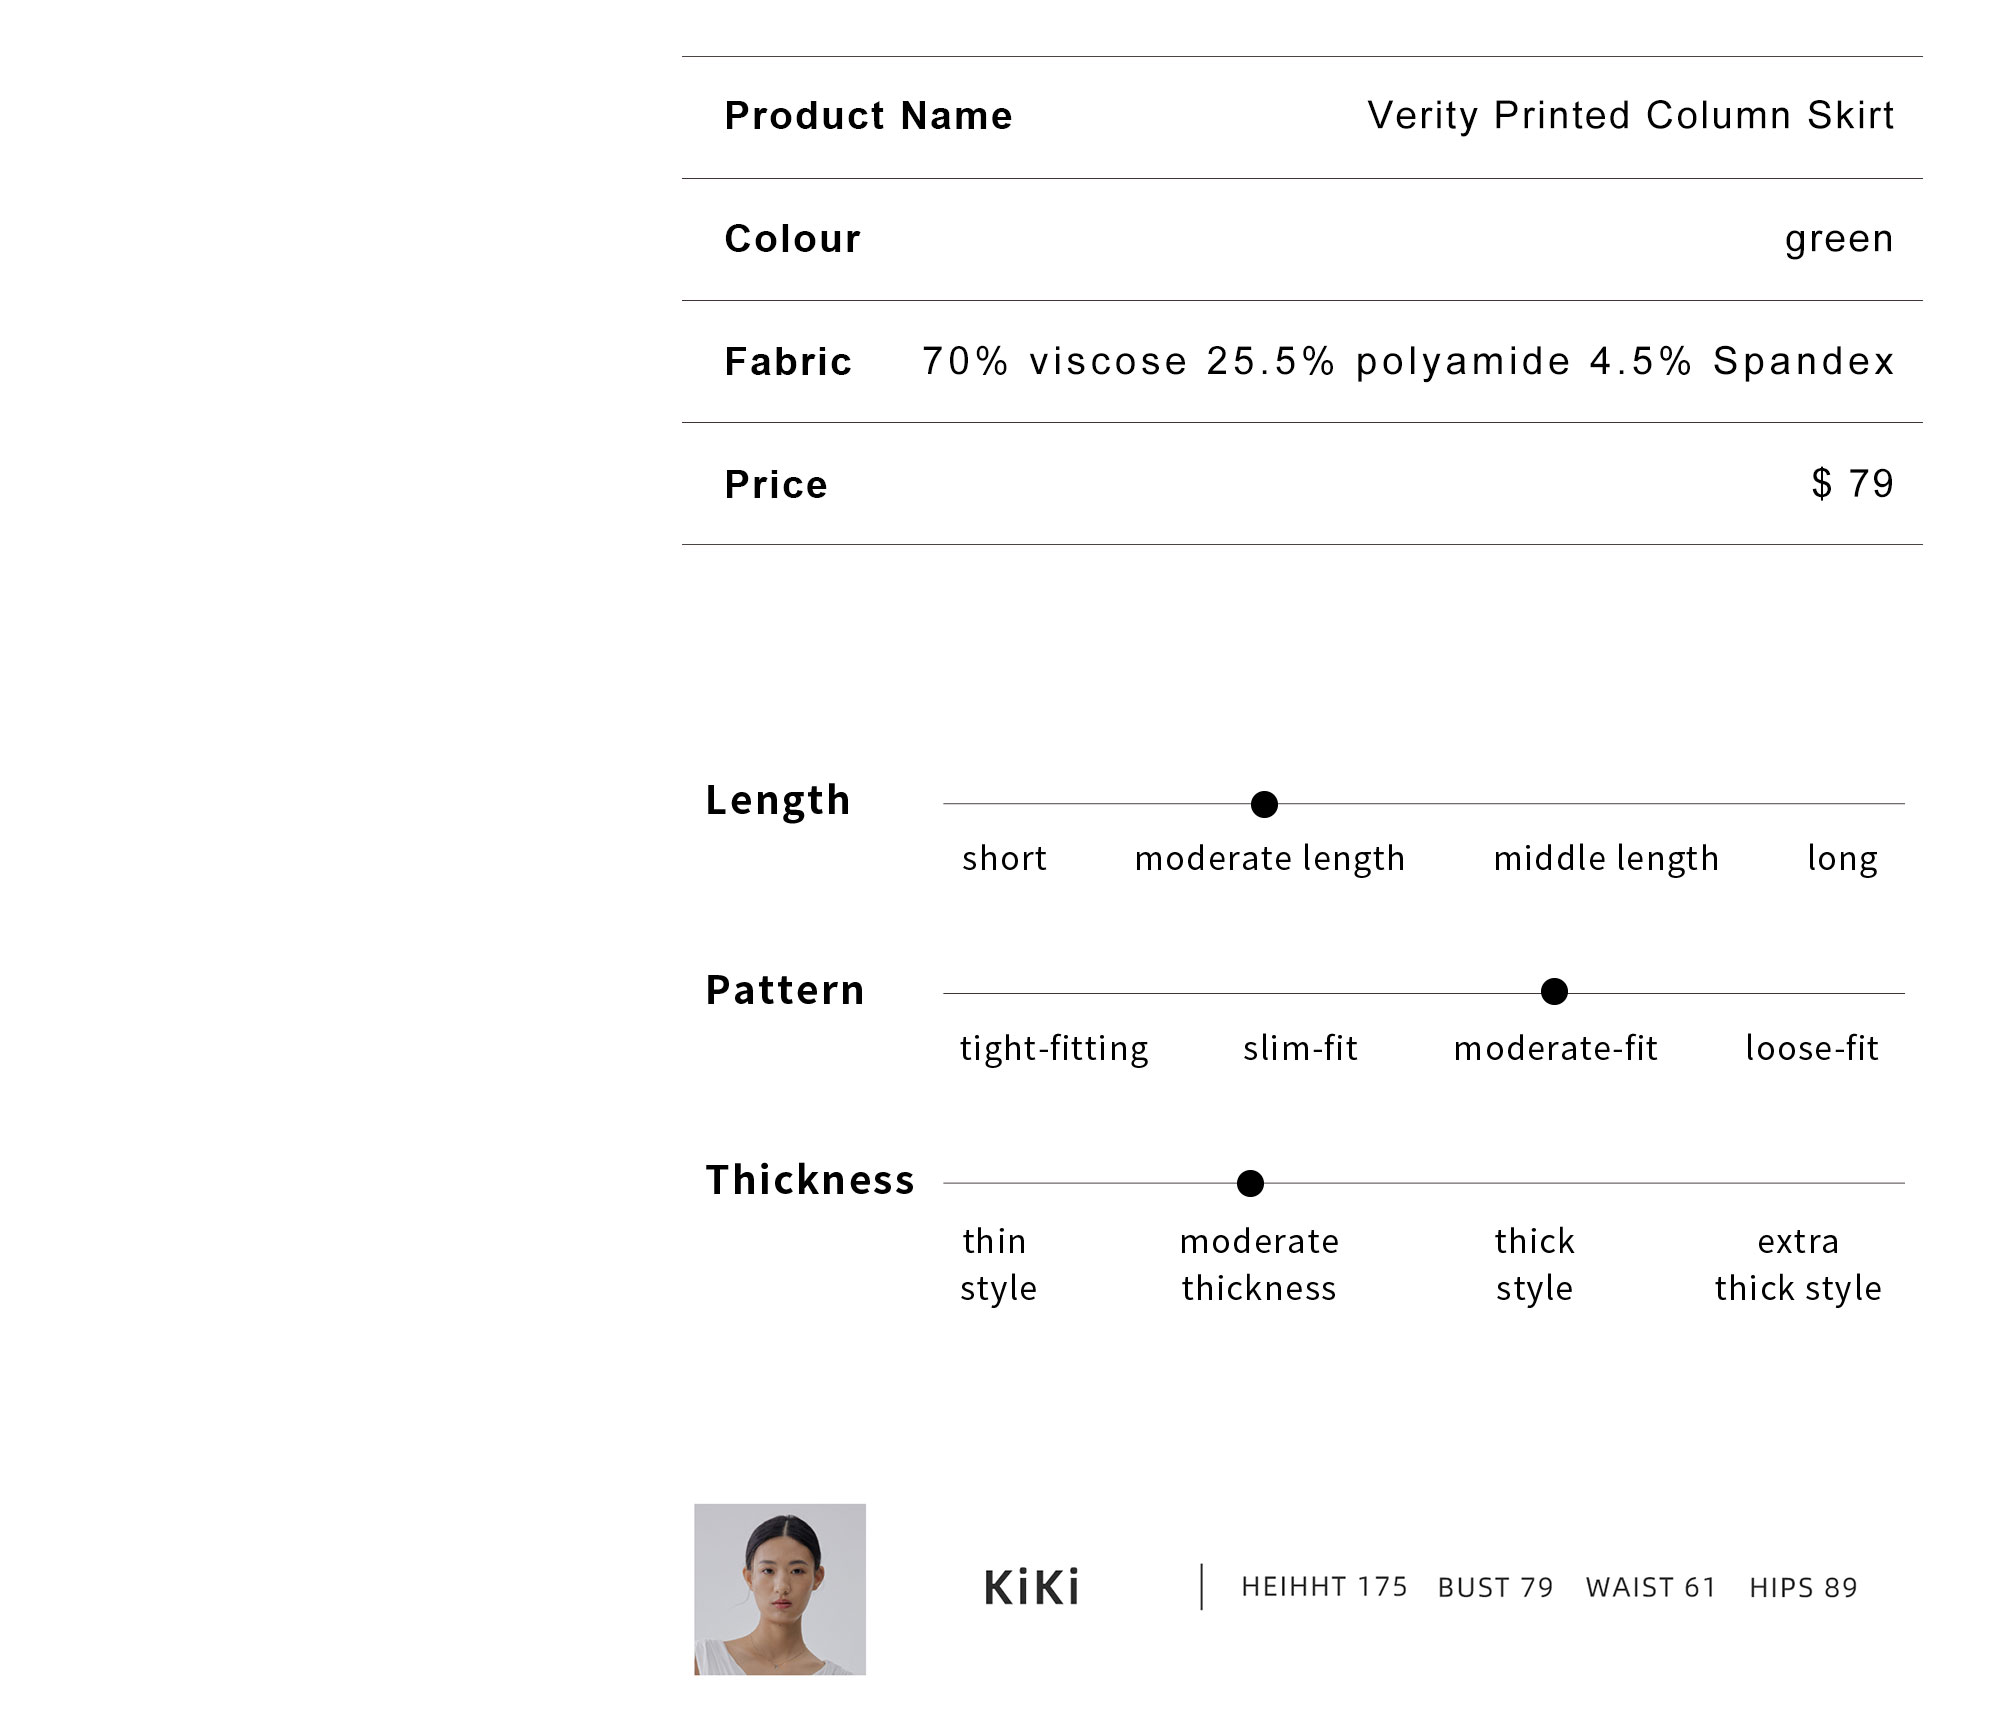The width and height of the screenshot is (2000, 1732).
Task: Select 'moderate length' option label
Action: click(x=1270, y=859)
